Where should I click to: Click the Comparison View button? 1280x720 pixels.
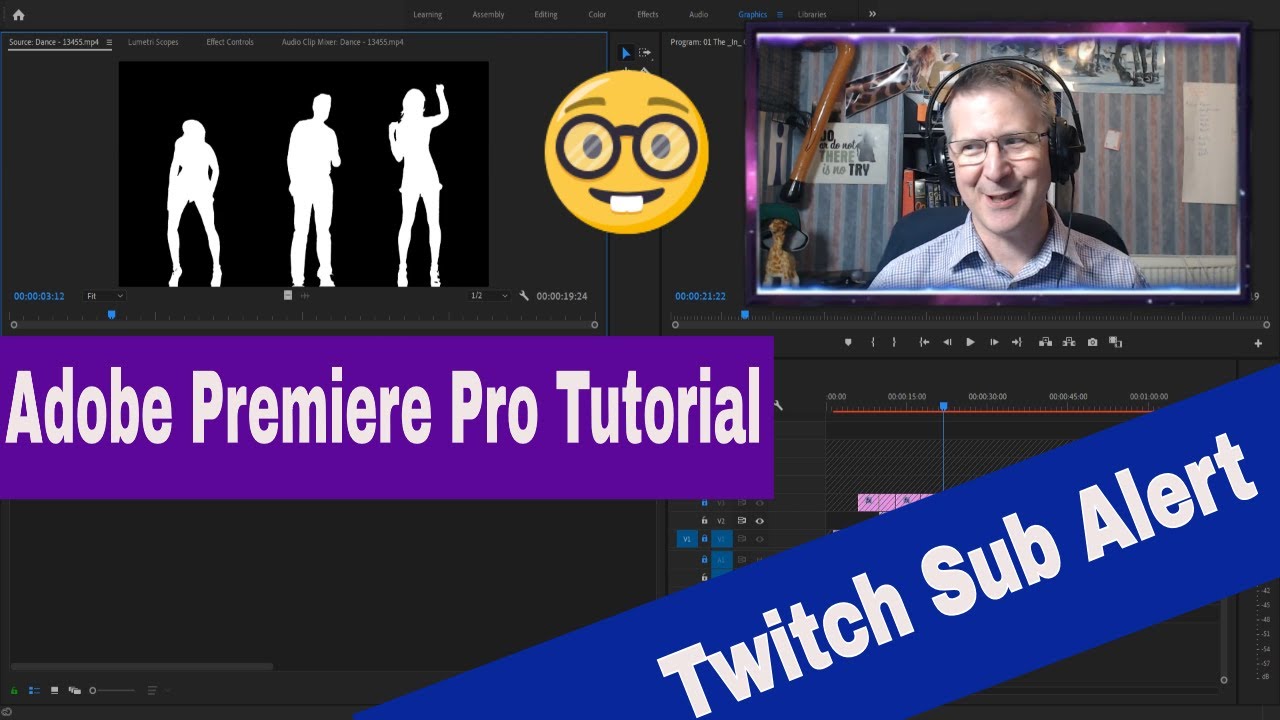point(1115,342)
